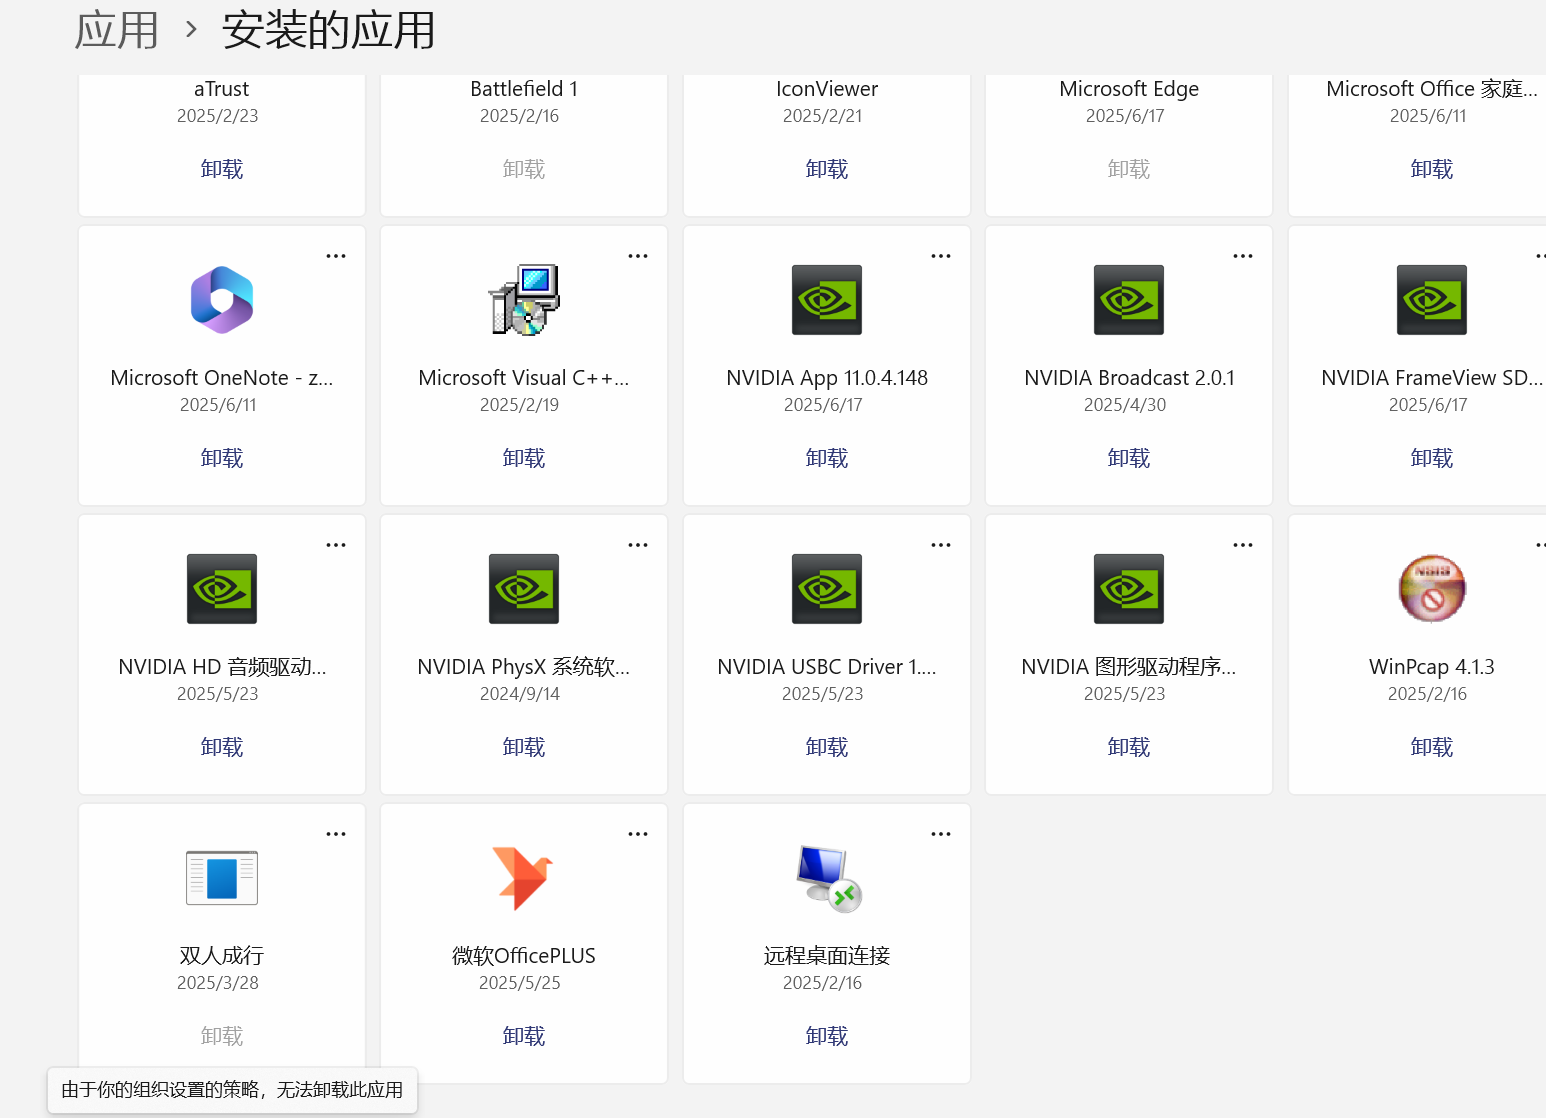This screenshot has height=1118, width=1546.
Task: Uninstall NVIDIA App via 卸载
Action: pyautogui.click(x=827, y=458)
